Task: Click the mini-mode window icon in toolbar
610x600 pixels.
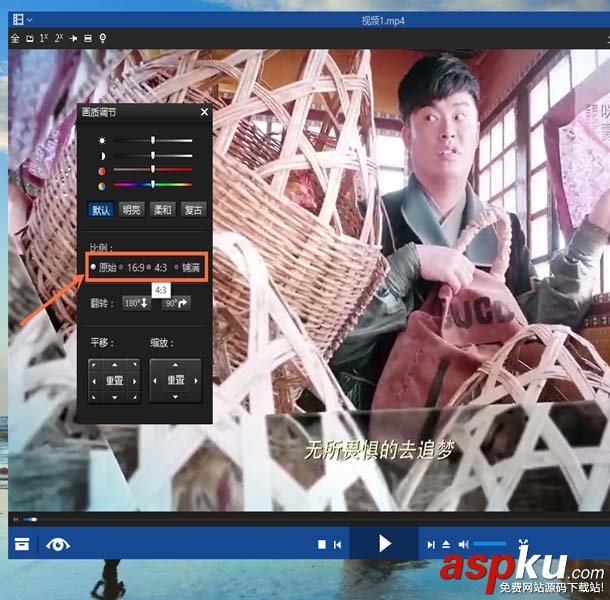Action: tap(30, 38)
